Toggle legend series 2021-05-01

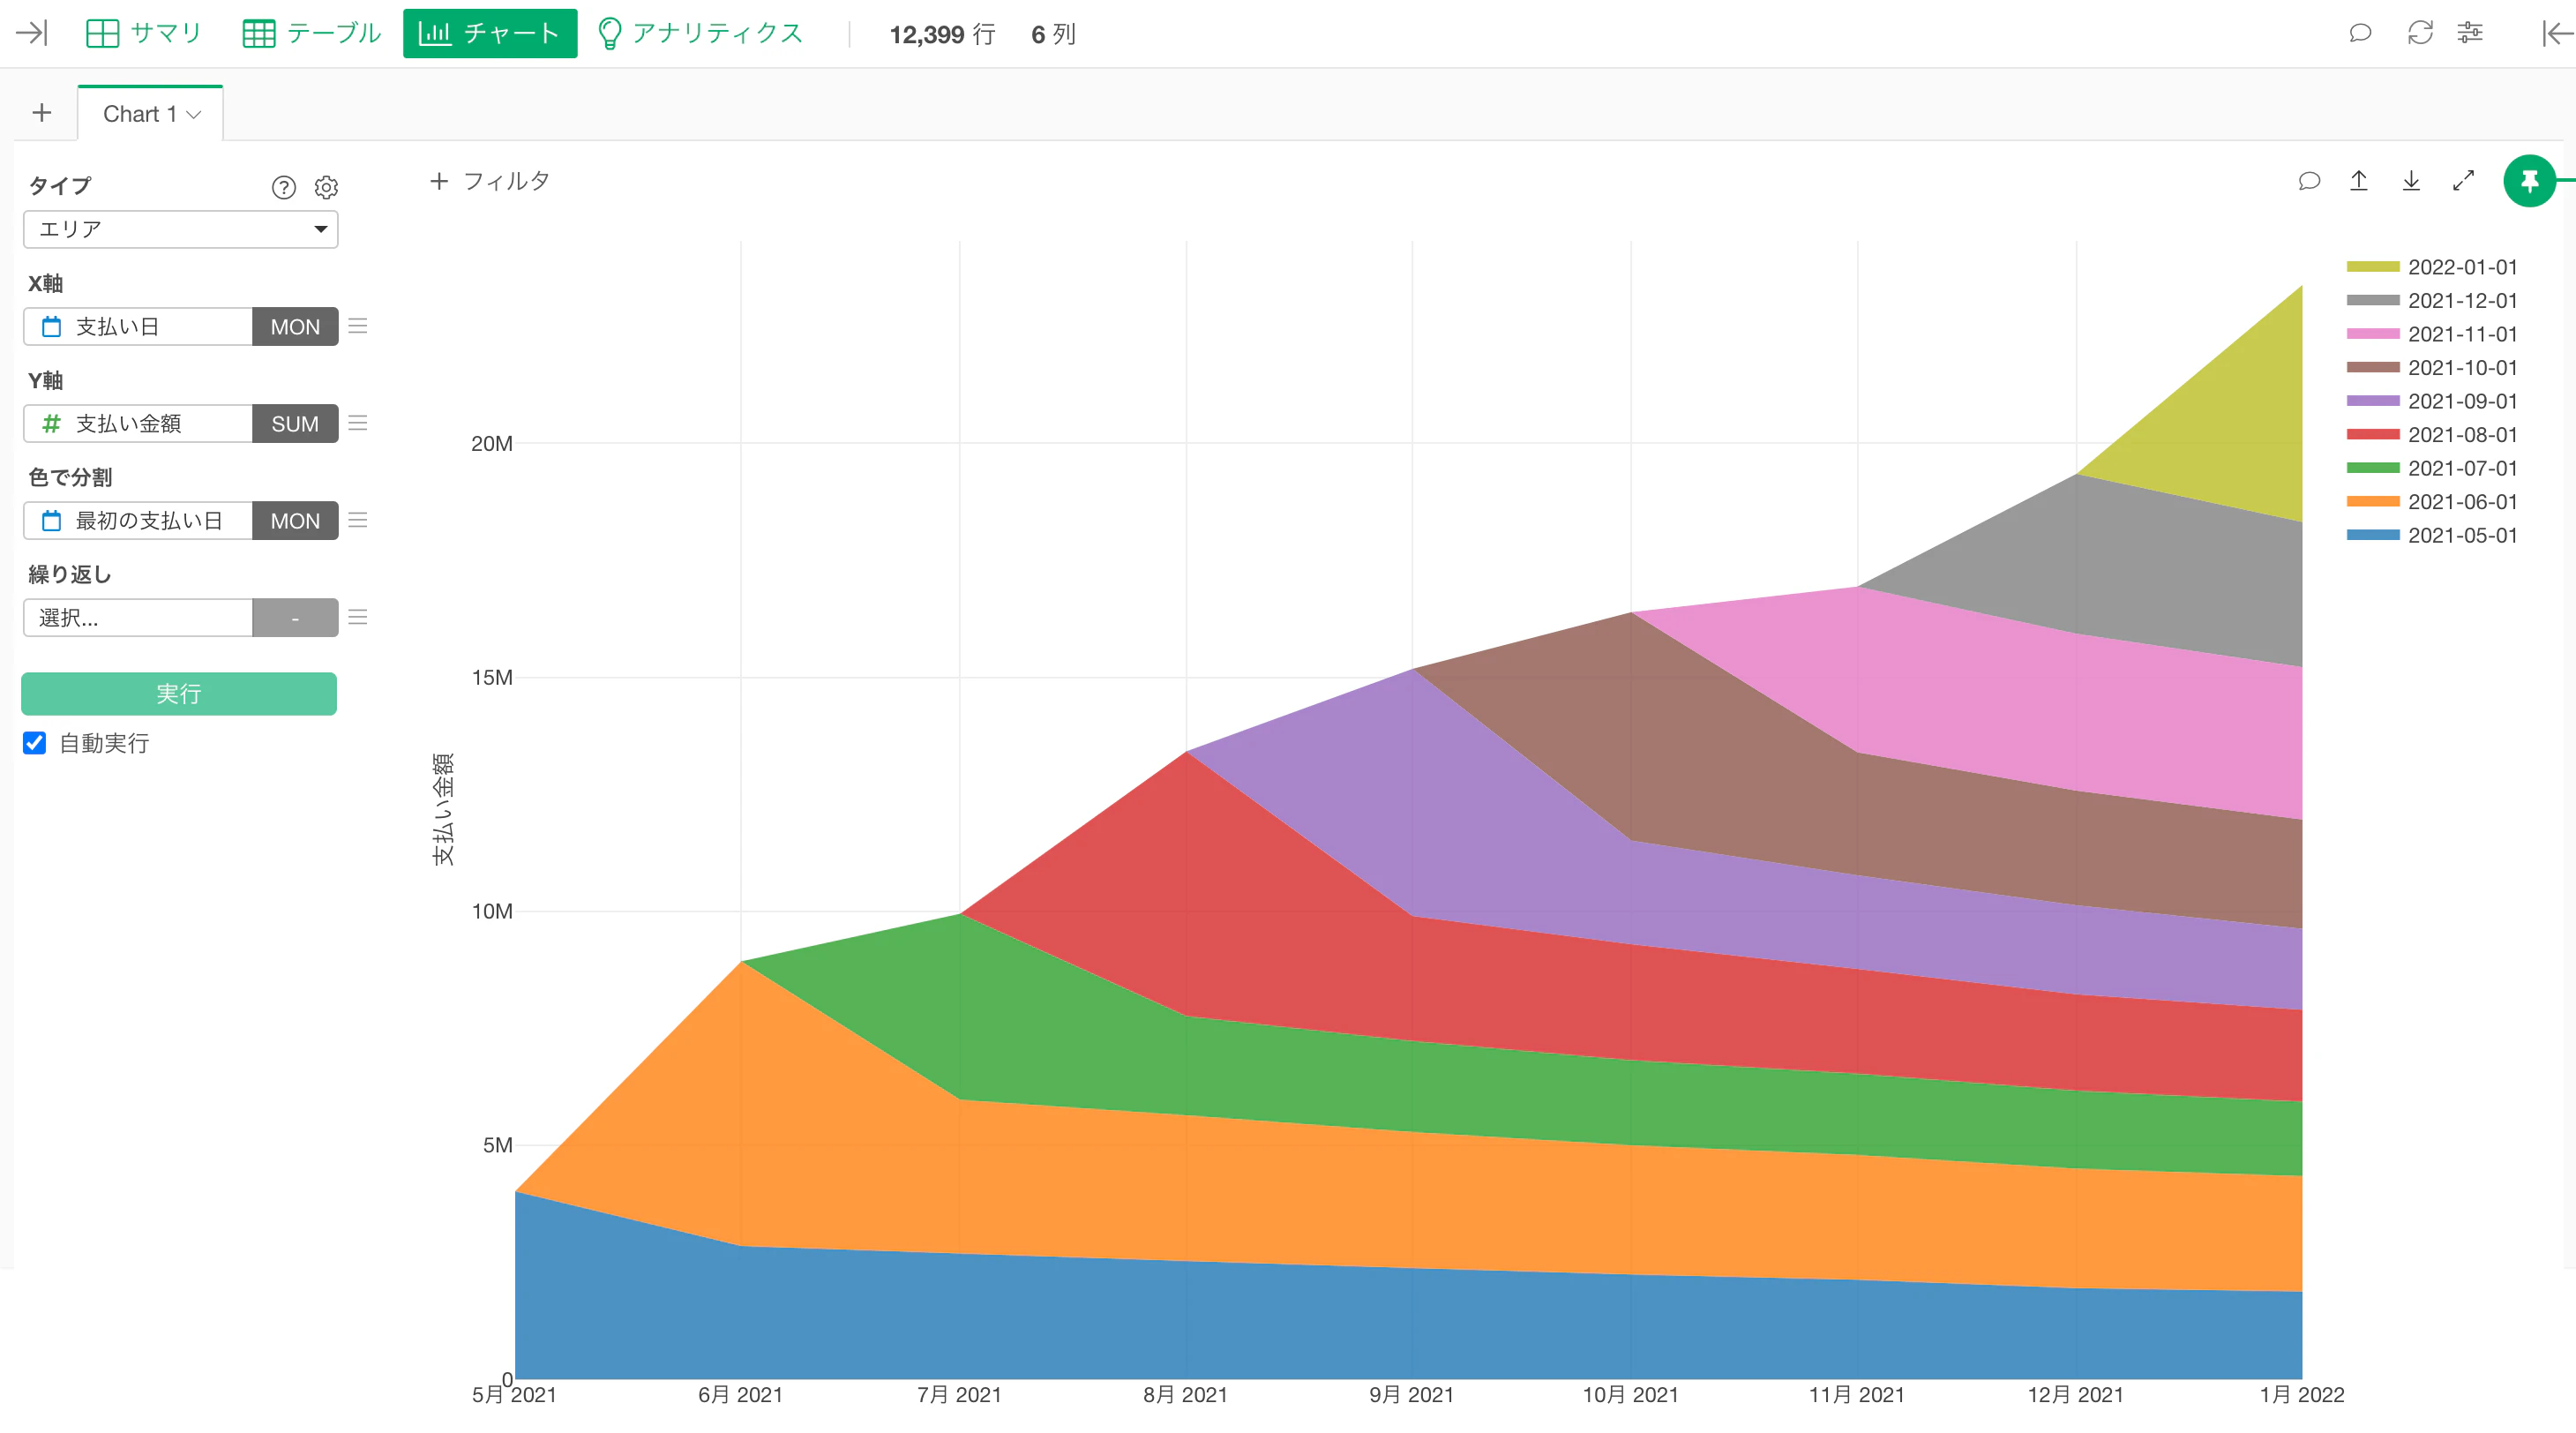pyautogui.click(x=2432, y=535)
